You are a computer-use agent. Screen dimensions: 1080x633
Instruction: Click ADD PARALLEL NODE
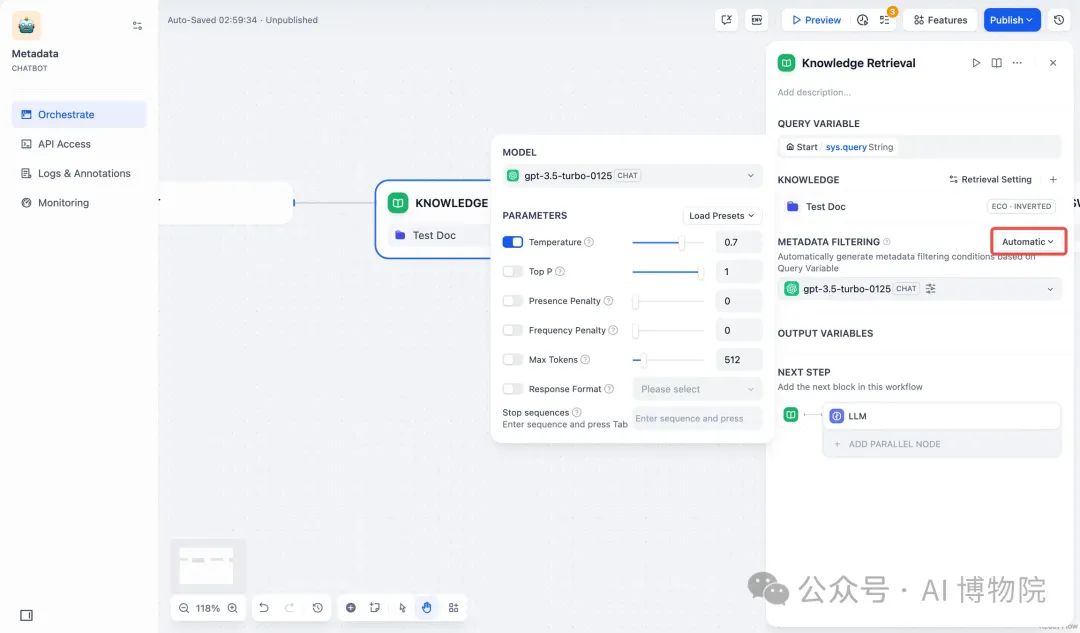[941, 444]
